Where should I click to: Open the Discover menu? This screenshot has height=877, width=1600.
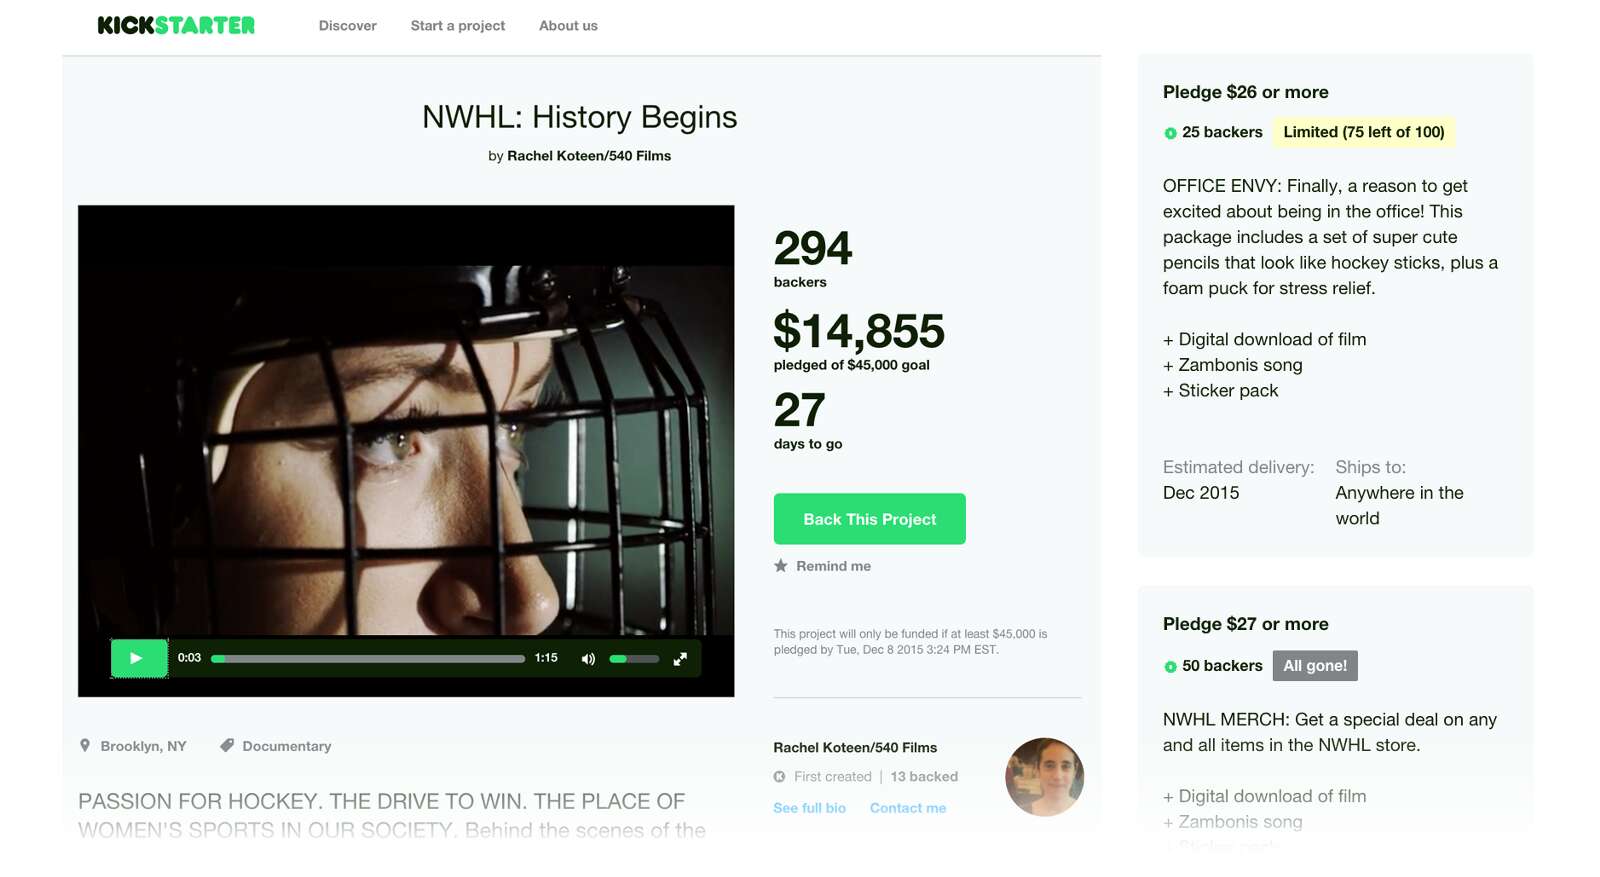(x=347, y=26)
